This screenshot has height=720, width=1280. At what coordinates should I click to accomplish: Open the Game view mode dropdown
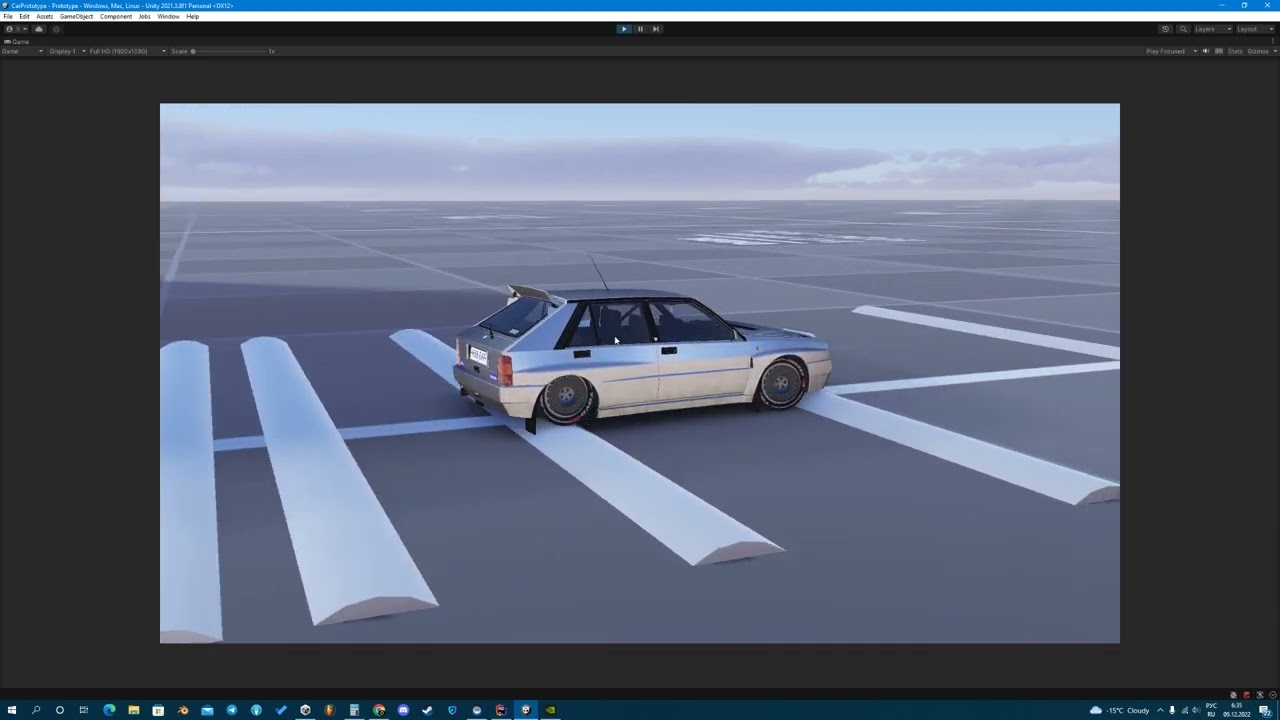22,51
